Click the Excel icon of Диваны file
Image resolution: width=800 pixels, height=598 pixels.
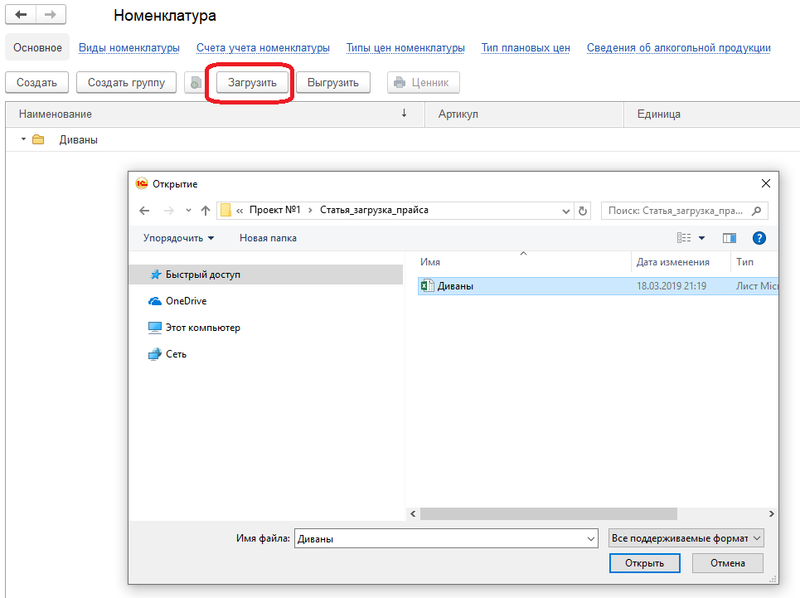click(427, 286)
